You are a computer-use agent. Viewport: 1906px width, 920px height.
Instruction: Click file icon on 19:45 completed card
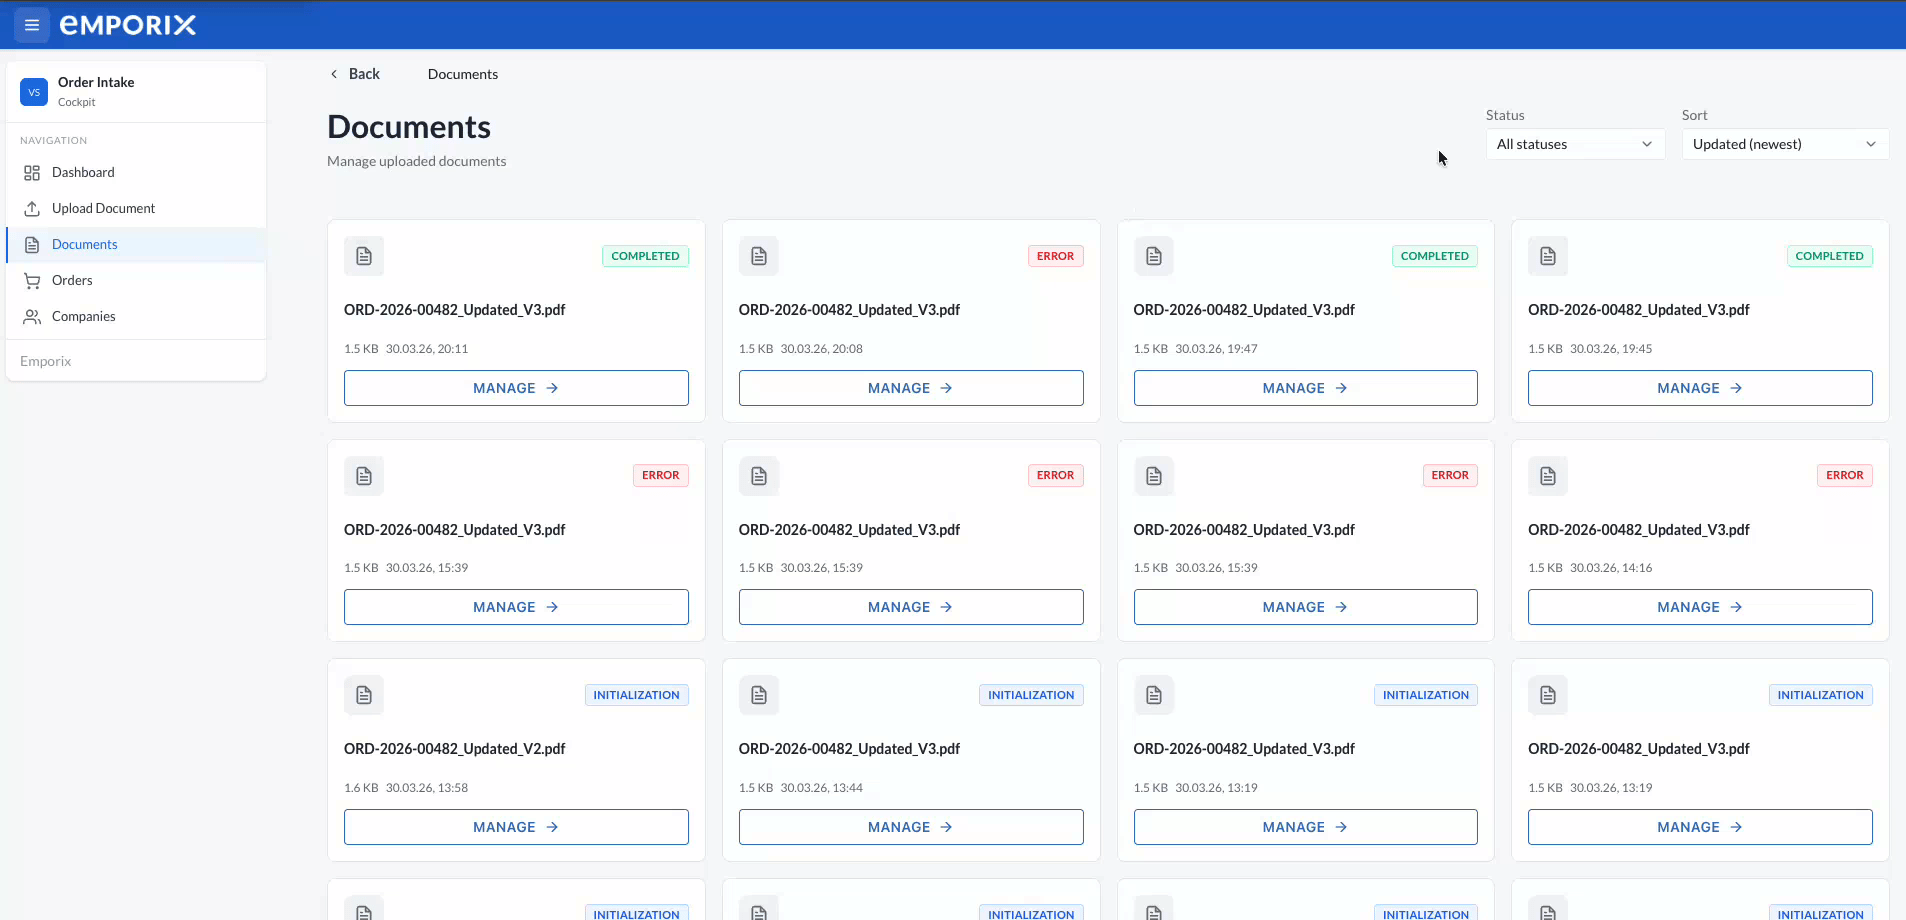(1548, 256)
